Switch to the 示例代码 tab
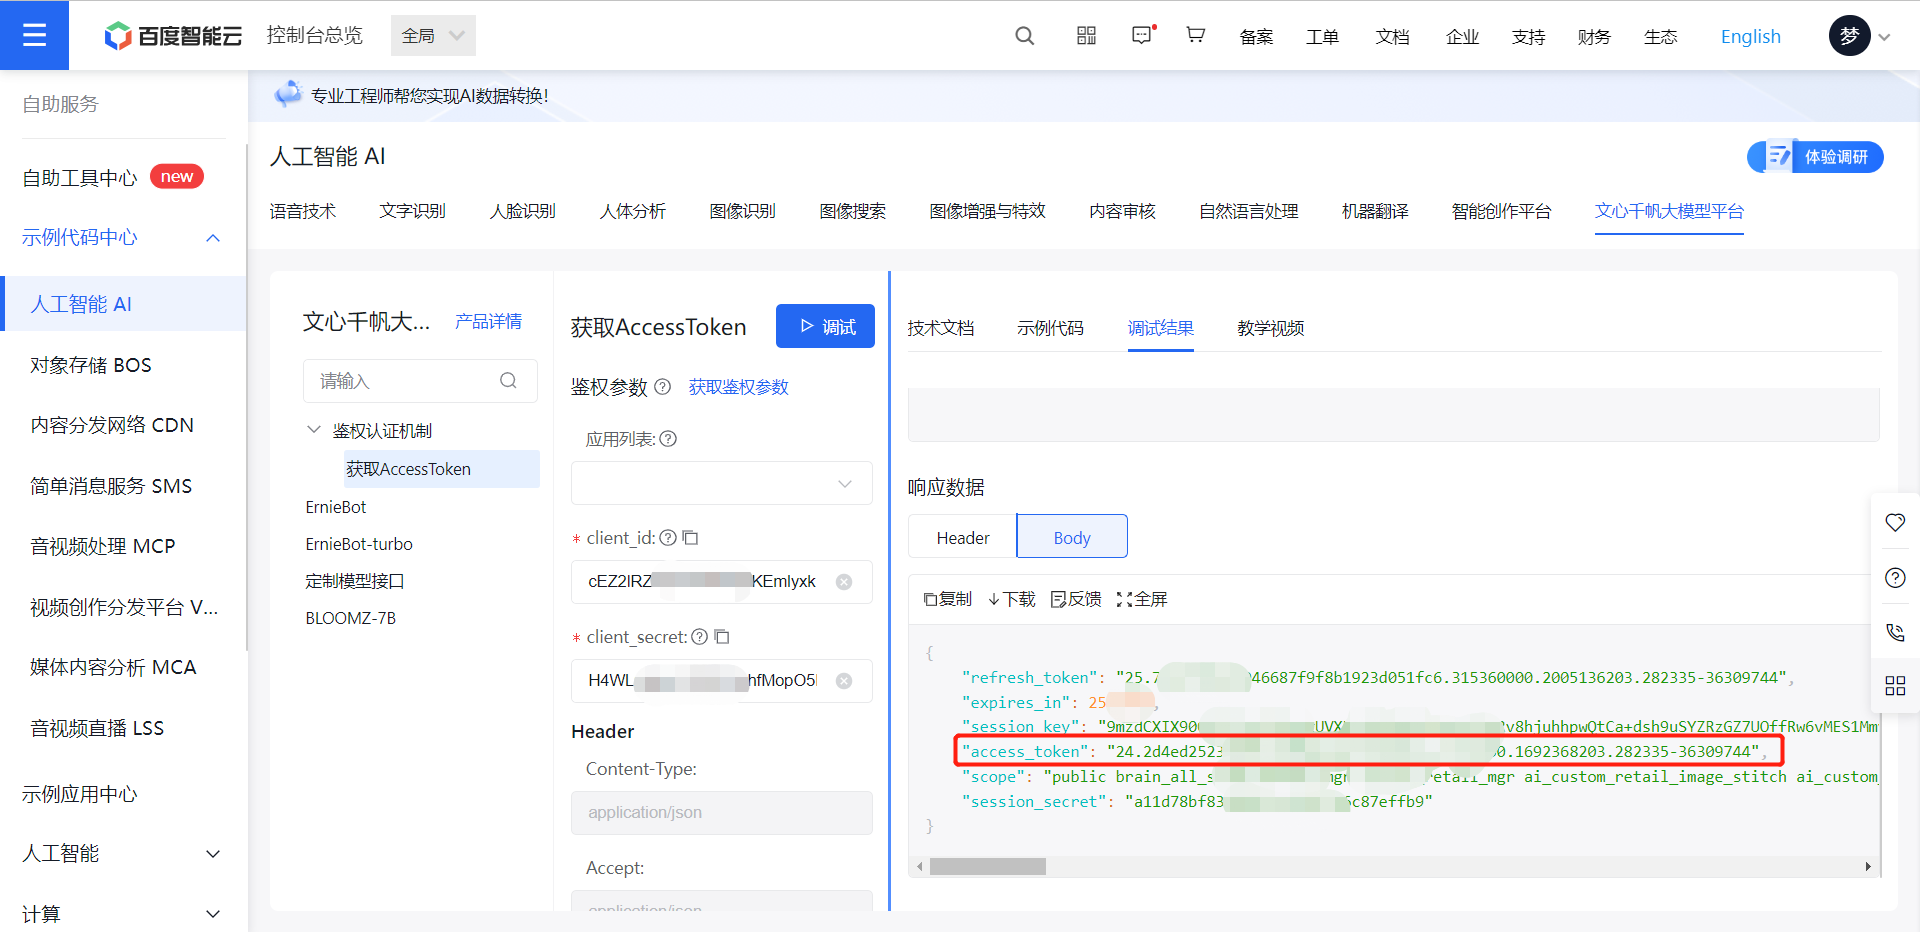1920x932 pixels. [x=1050, y=329]
